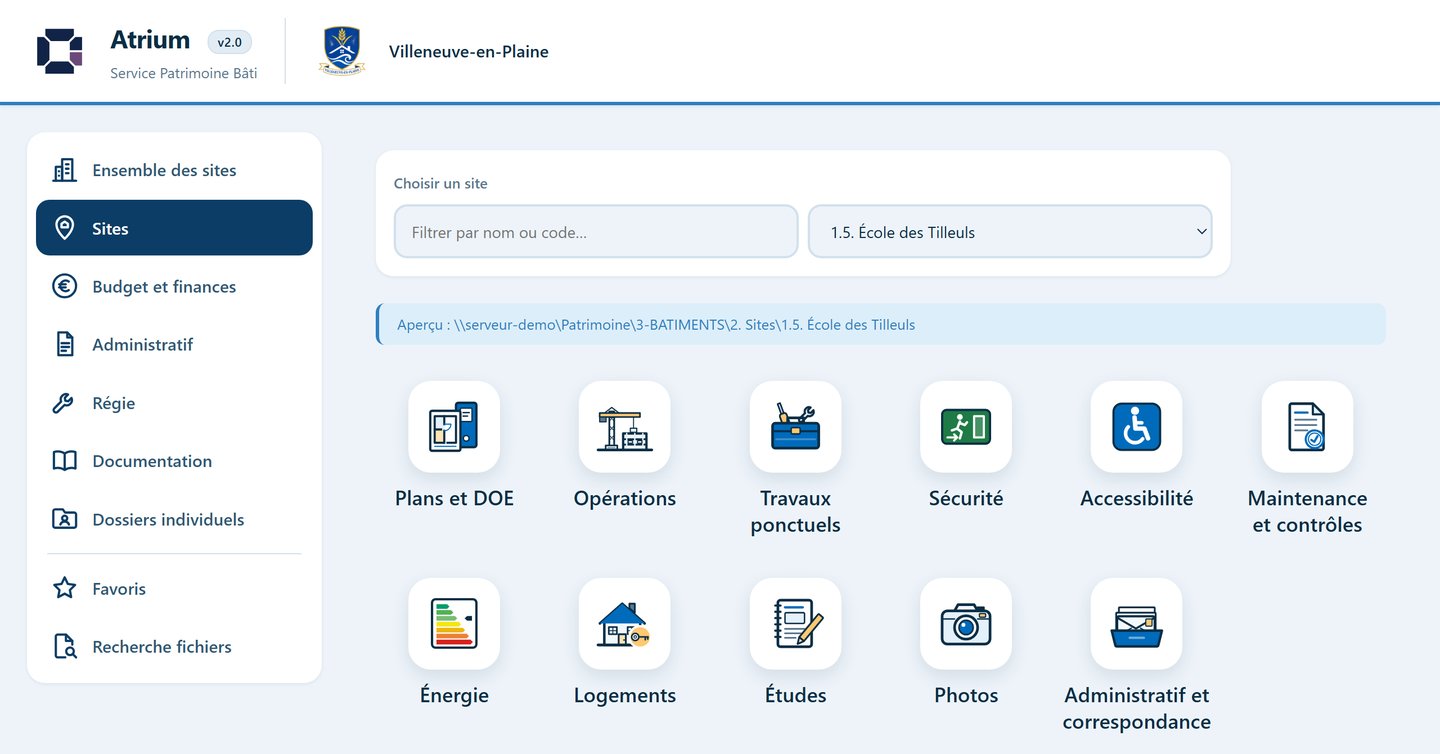Click the v2.0 version badge
Screen dimensions: 1440x754
coord(230,42)
